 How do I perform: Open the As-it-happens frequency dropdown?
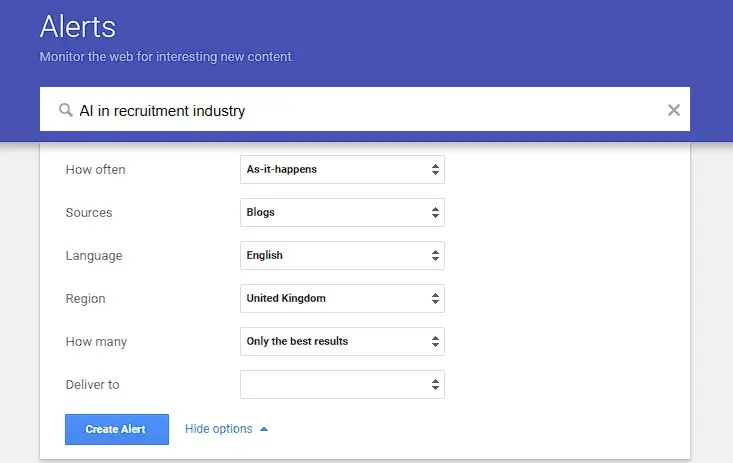click(342, 169)
